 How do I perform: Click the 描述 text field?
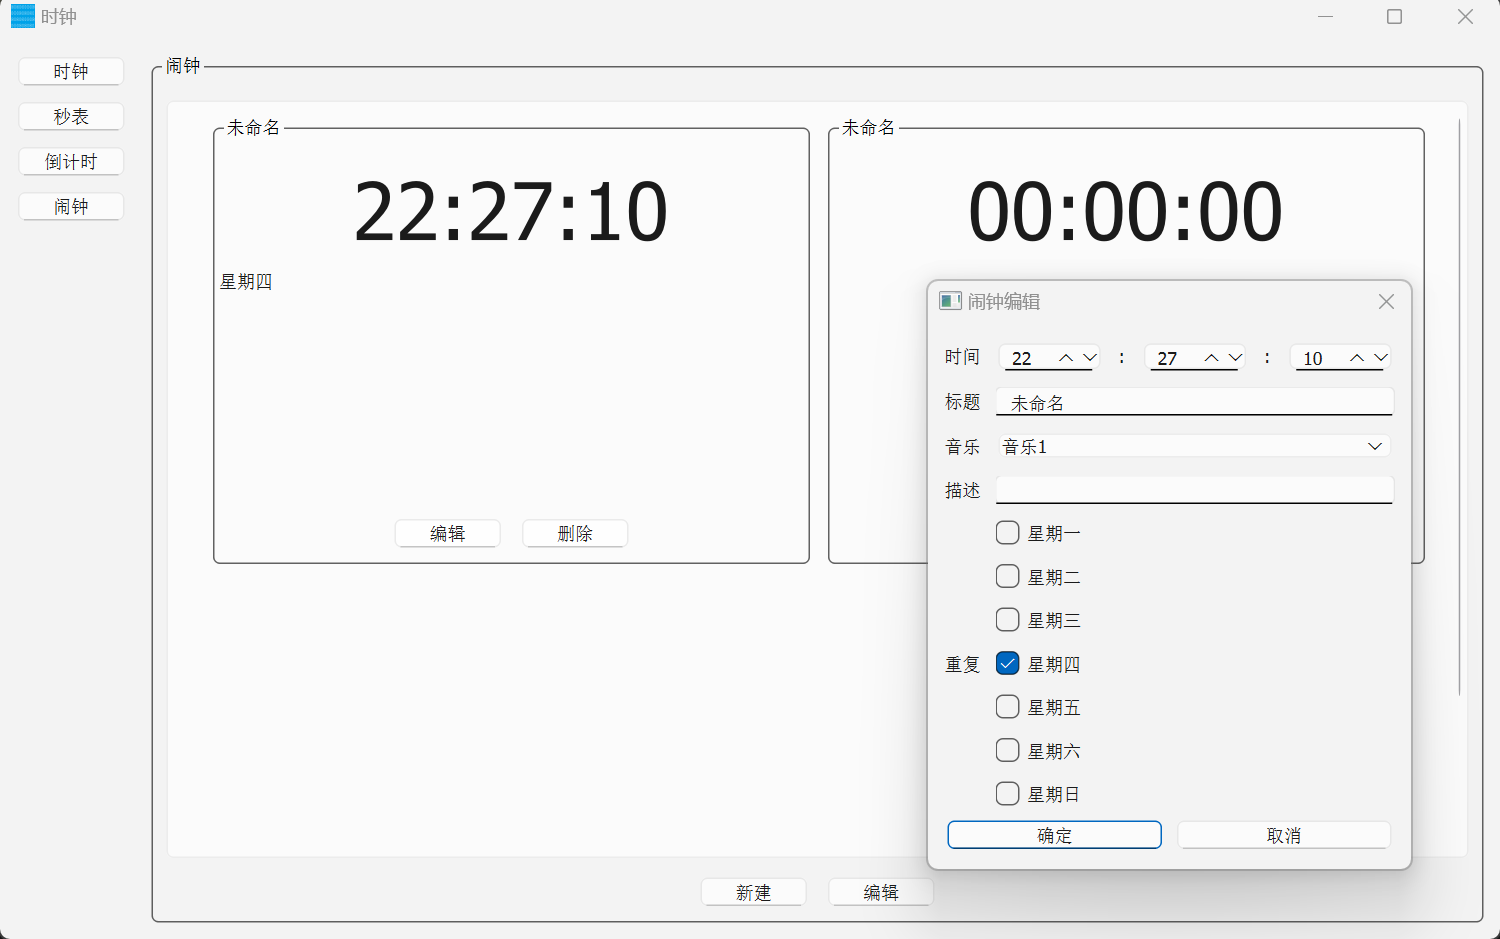1194,490
